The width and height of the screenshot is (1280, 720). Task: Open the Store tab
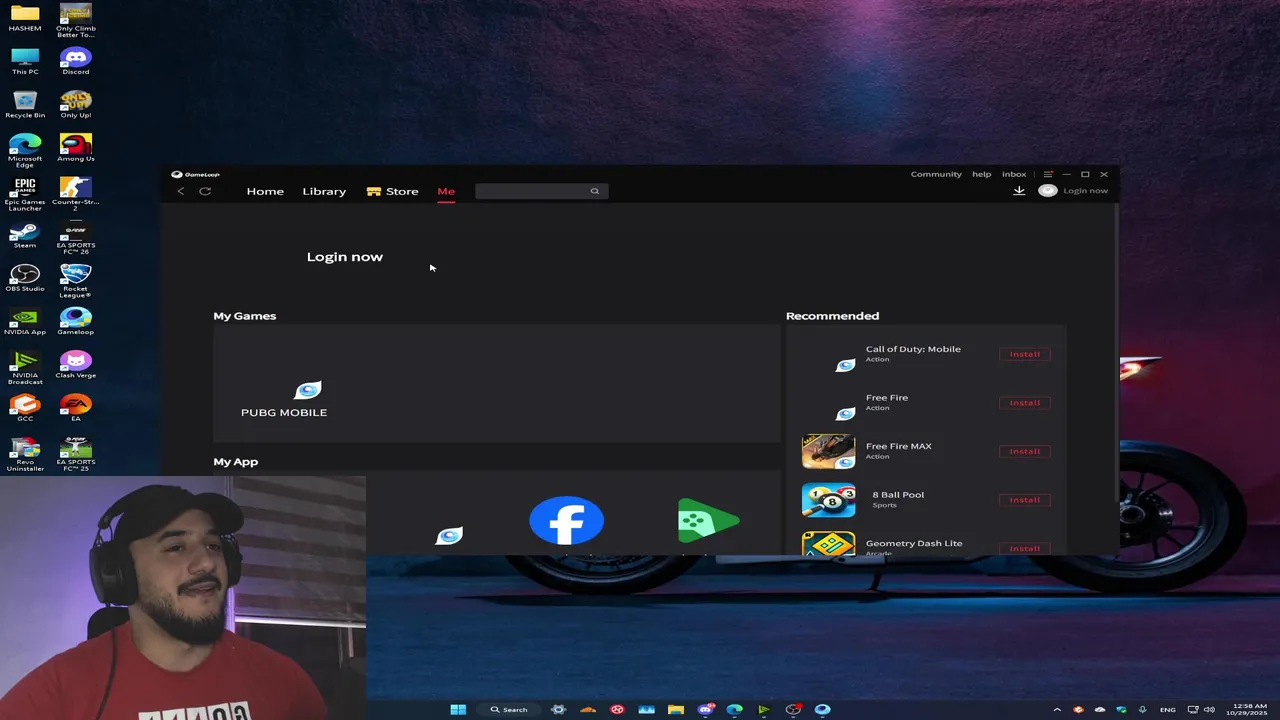click(x=393, y=191)
